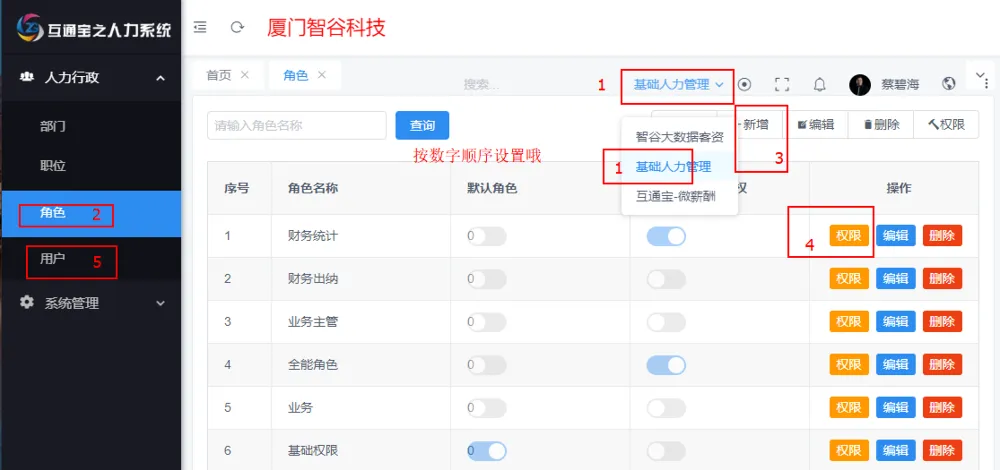Toggle the blue switch in the 全能角色 row

666,365
